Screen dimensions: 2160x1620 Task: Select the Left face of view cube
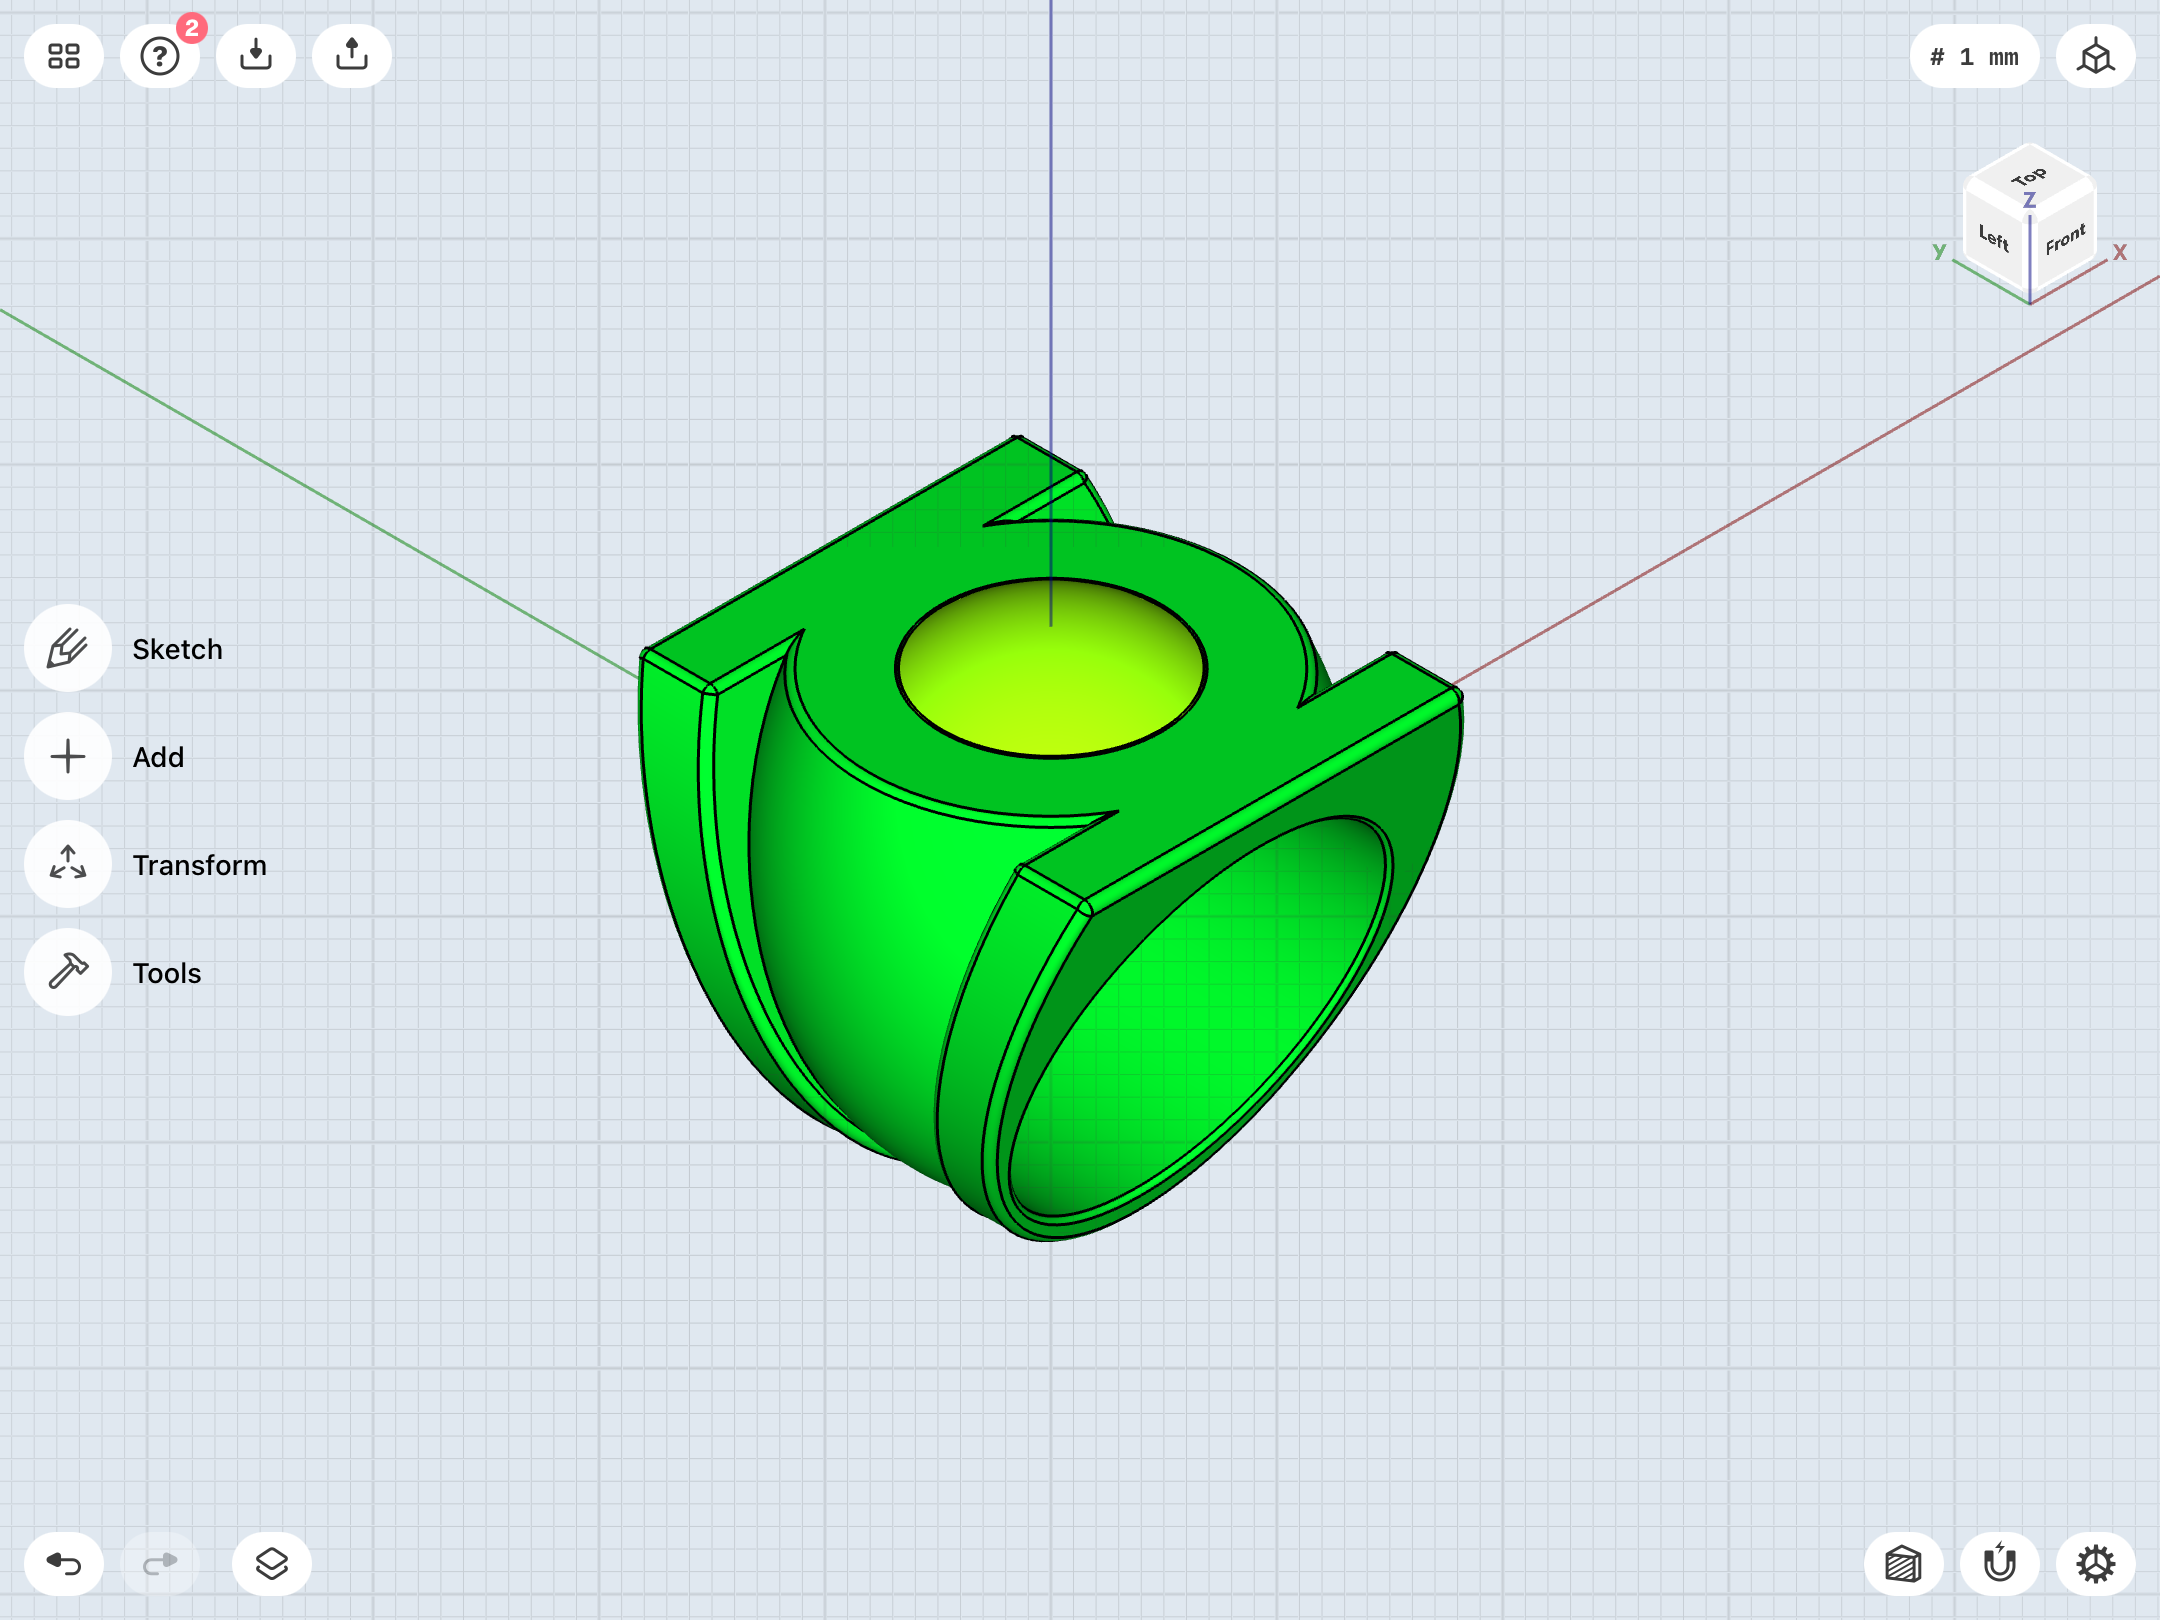coord(1995,238)
